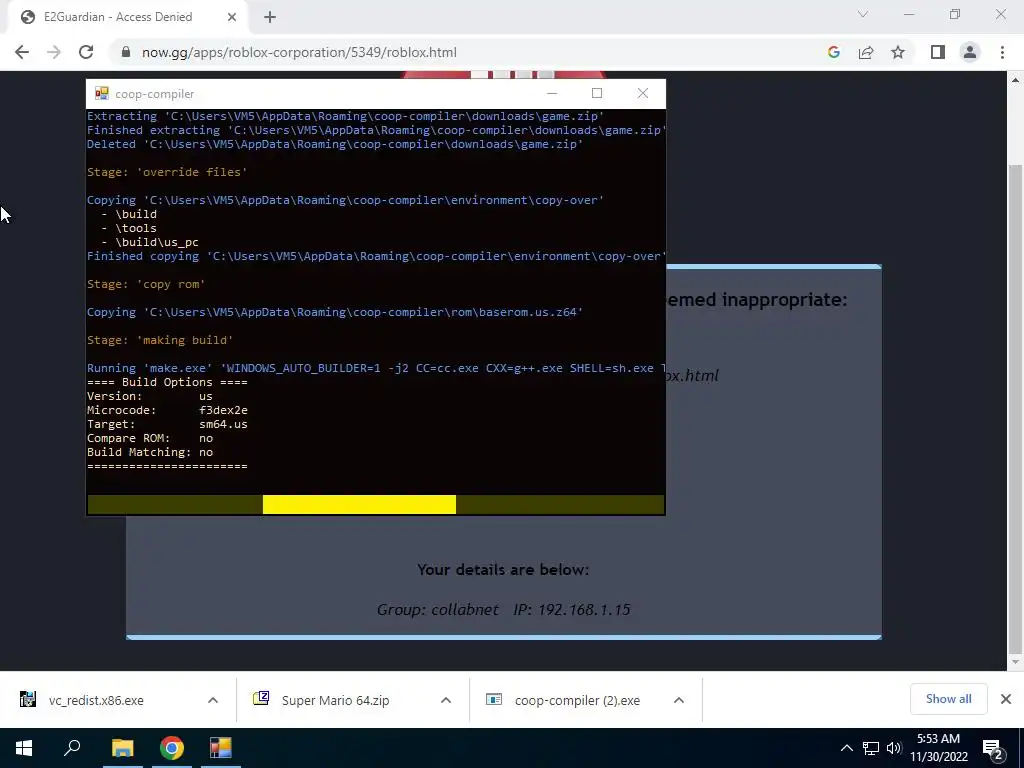The height and width of the screenshot is (768, 1024).
Task: Switch to coop-compiler taskbar icon
Action: pos(221,748)
